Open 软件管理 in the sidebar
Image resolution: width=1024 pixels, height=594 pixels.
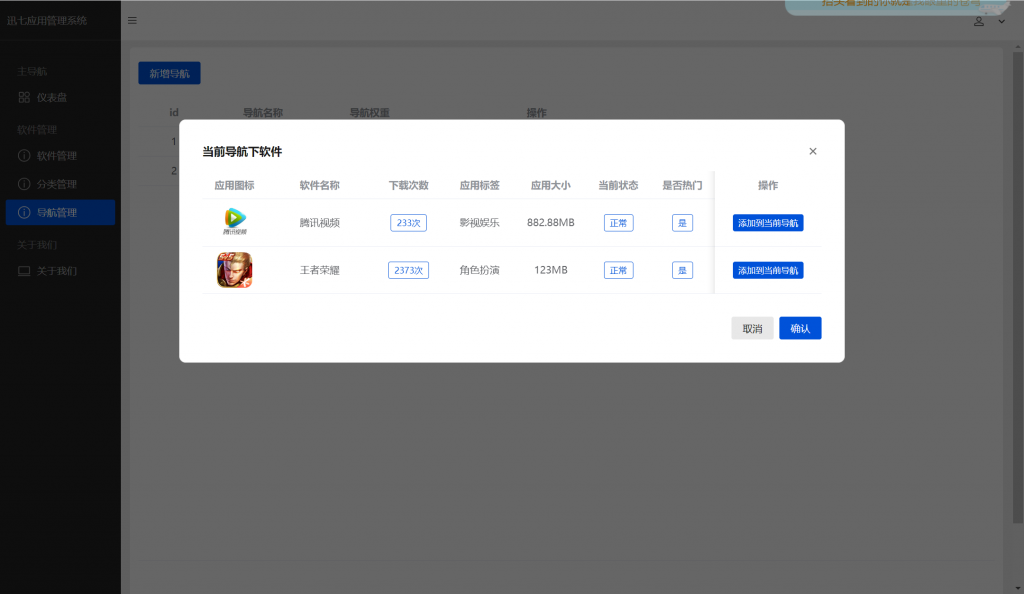pos(60,156)
